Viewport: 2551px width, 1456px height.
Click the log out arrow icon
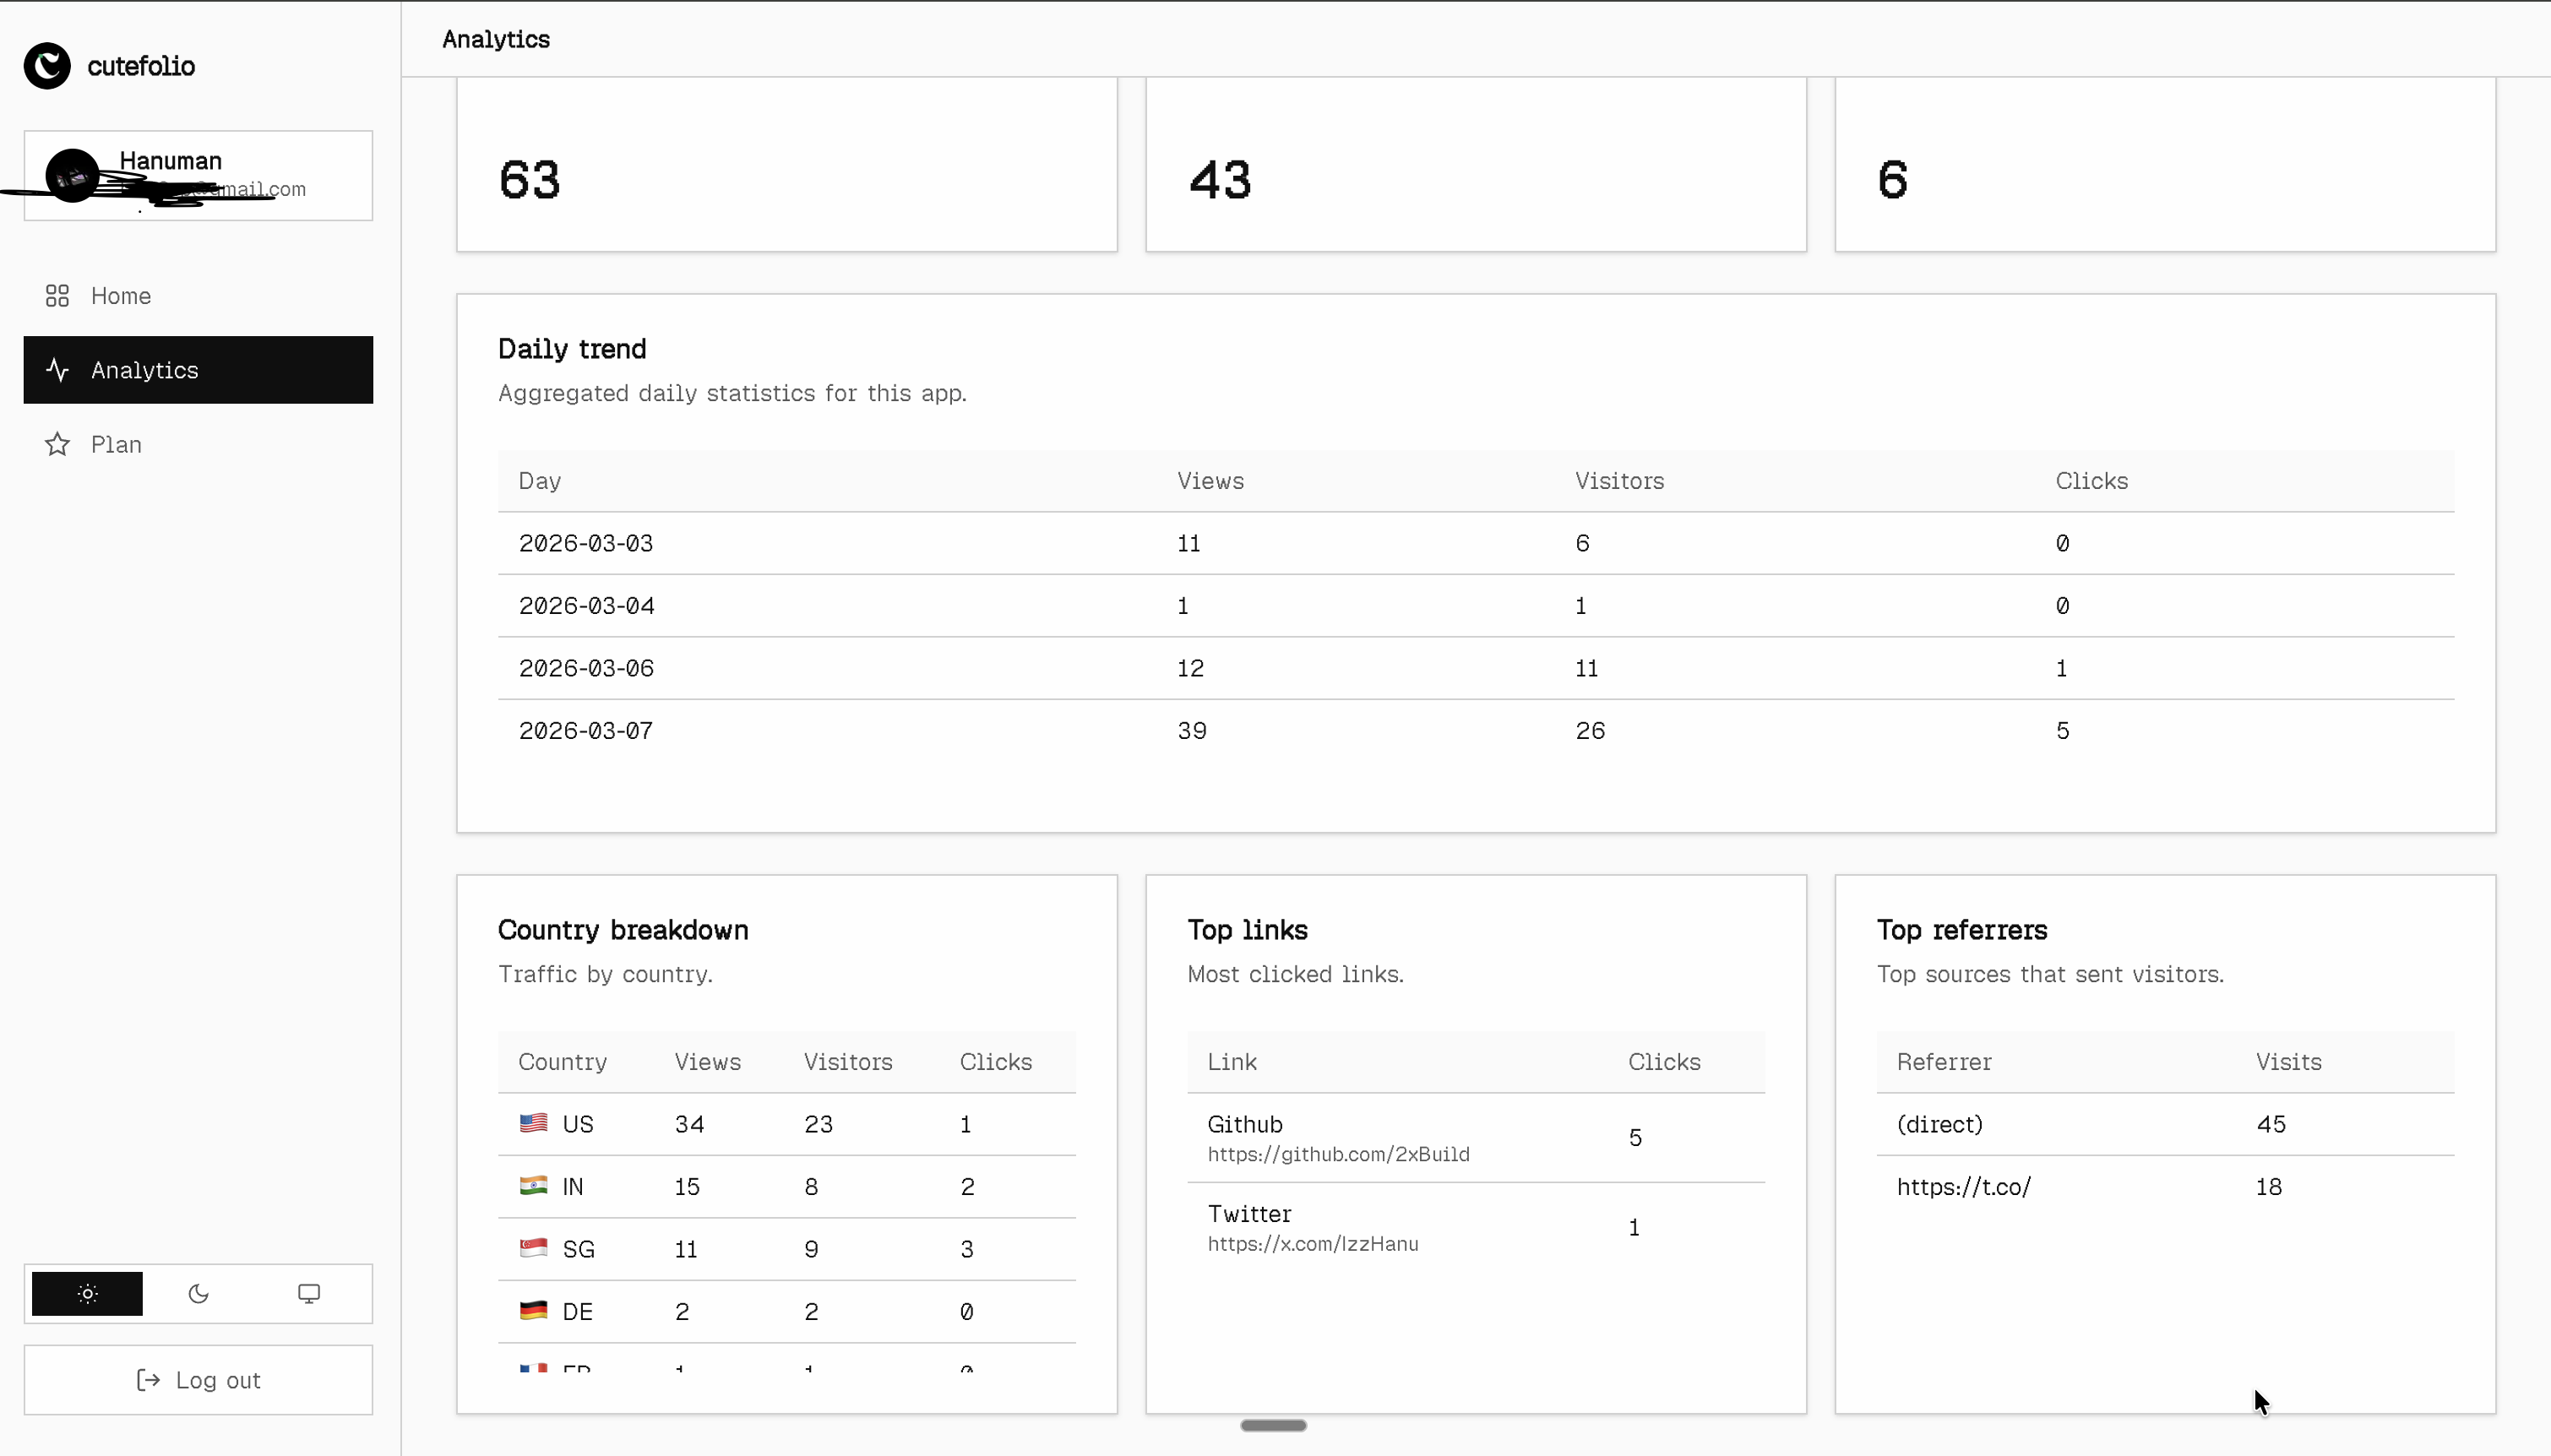(x=148, y=1380)
